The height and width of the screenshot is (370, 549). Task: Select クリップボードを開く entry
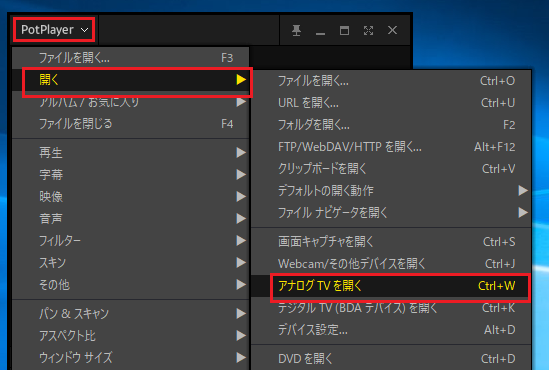(391, 169)
